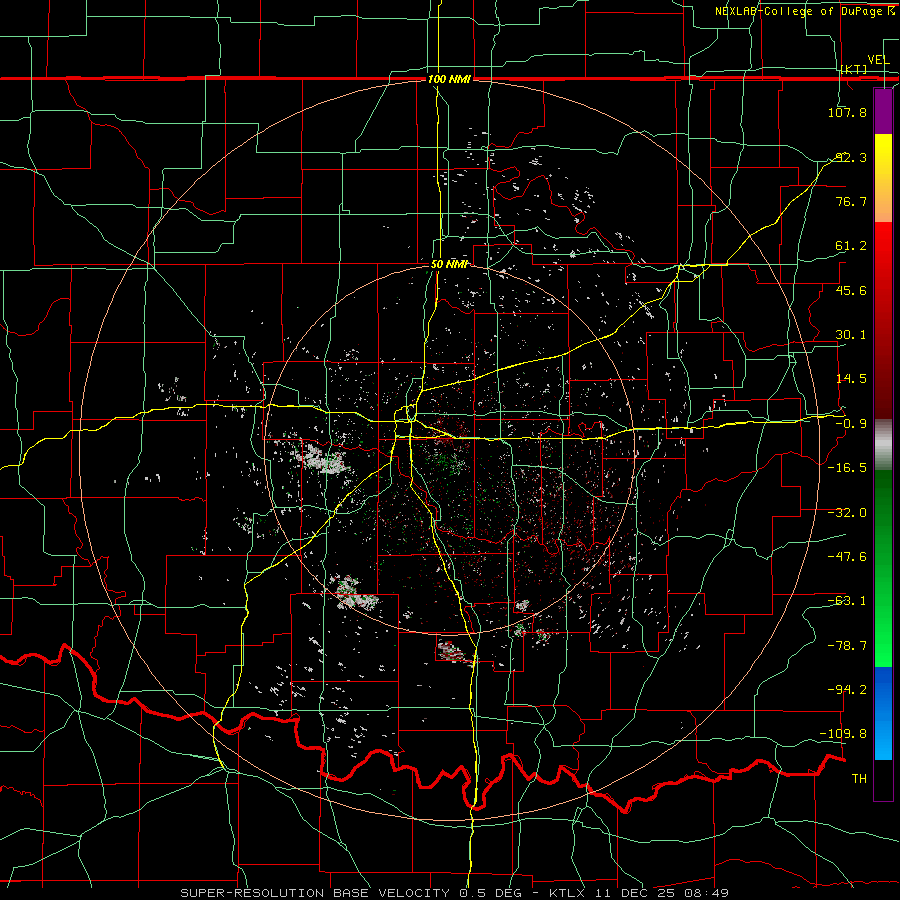Pick the green segment of the color bar

(883, 568)
